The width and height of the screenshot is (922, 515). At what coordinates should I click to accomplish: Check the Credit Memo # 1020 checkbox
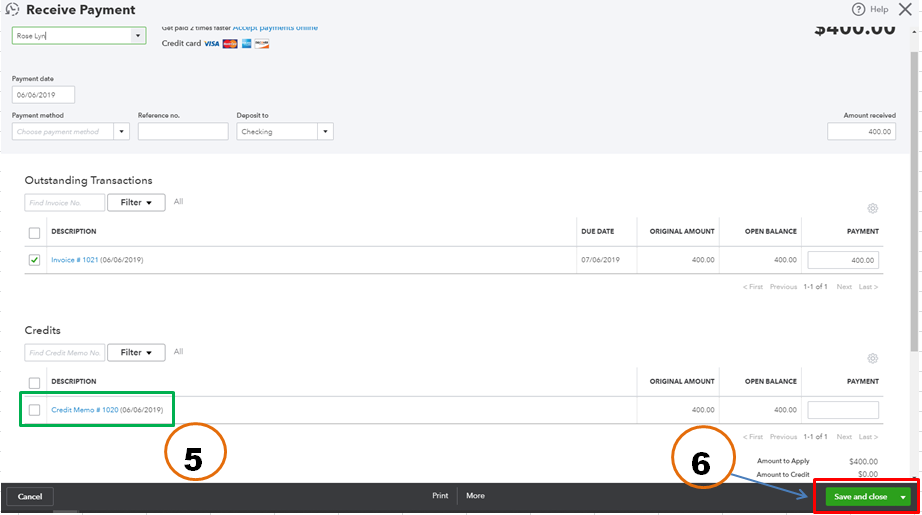[35, 410]
